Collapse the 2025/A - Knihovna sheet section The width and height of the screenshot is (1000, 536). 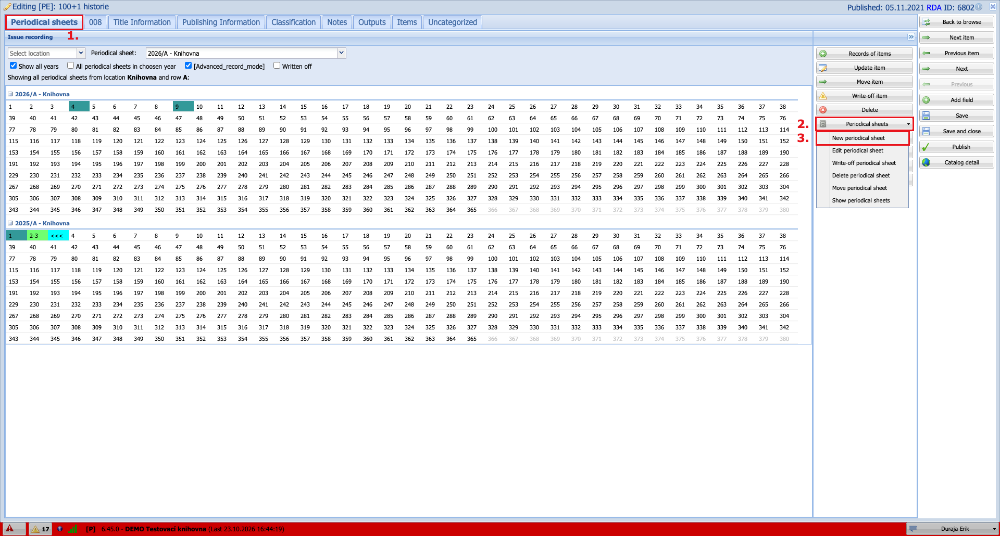10,223
